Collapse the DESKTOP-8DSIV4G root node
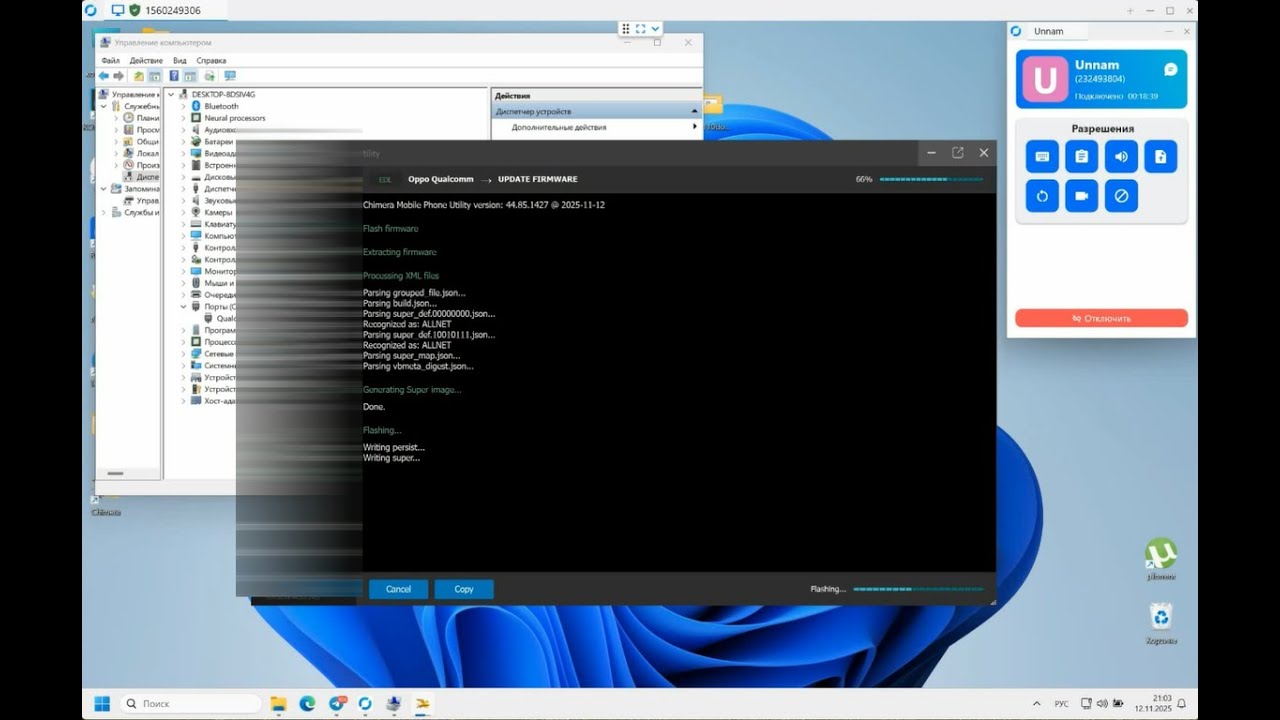 point(170,94)
